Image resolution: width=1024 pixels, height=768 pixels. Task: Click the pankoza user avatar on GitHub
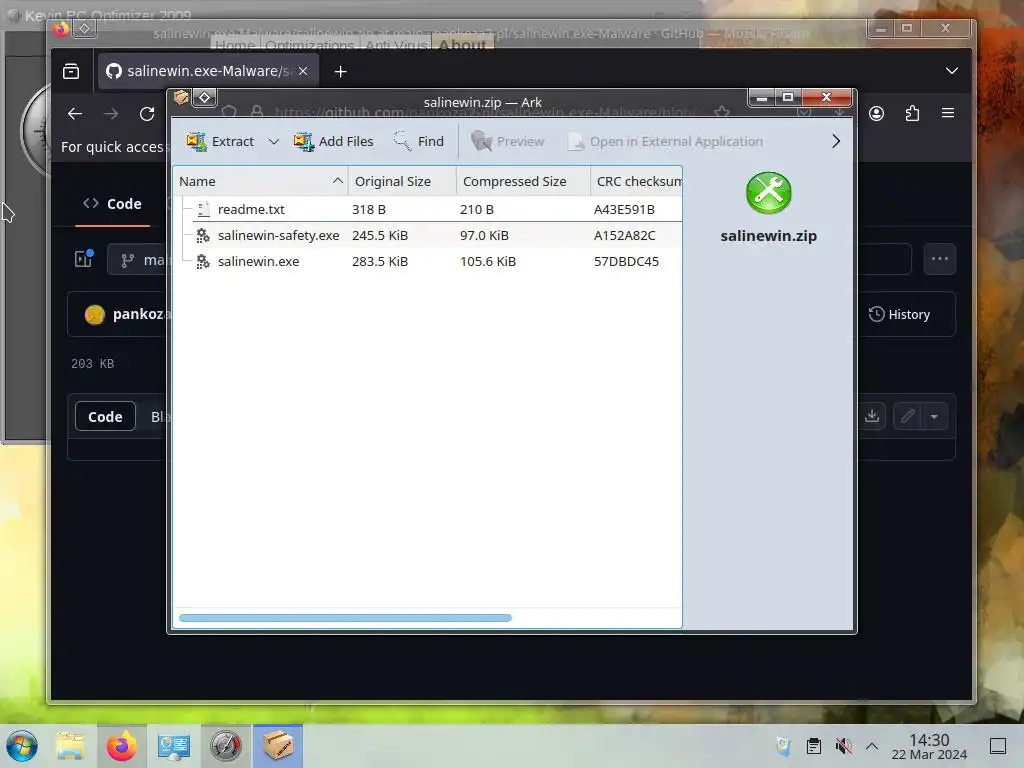[x=95, y=315]
